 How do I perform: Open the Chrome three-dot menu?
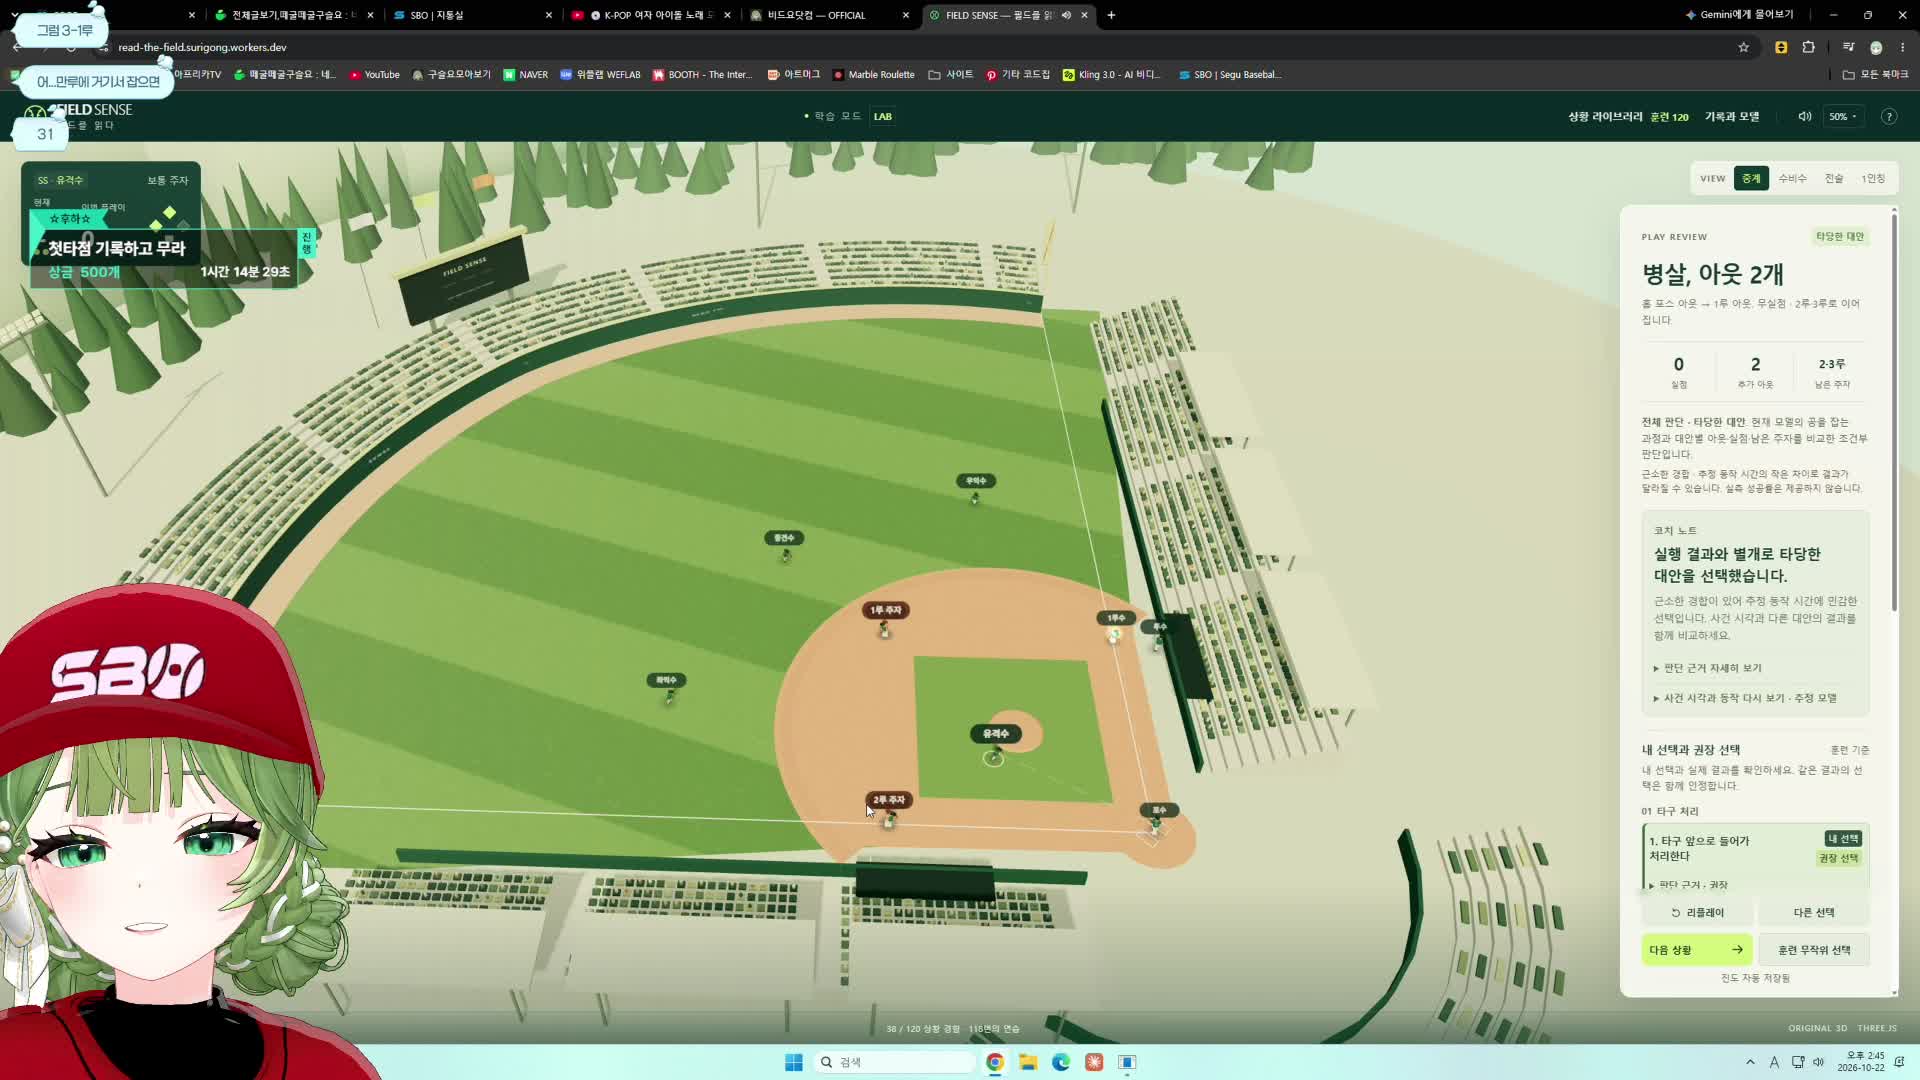point(1903,47)
